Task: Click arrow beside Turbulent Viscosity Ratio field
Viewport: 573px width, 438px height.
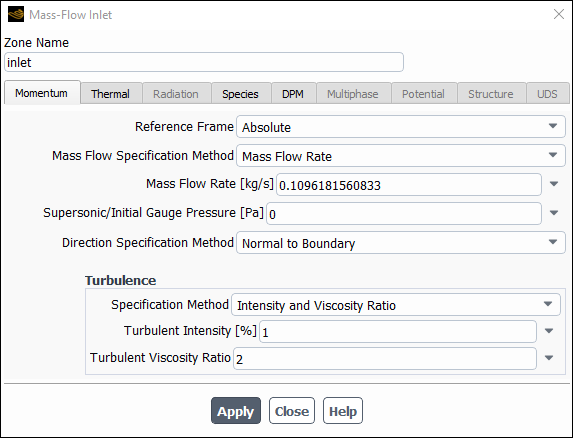Action: click(x=549, y=358)
